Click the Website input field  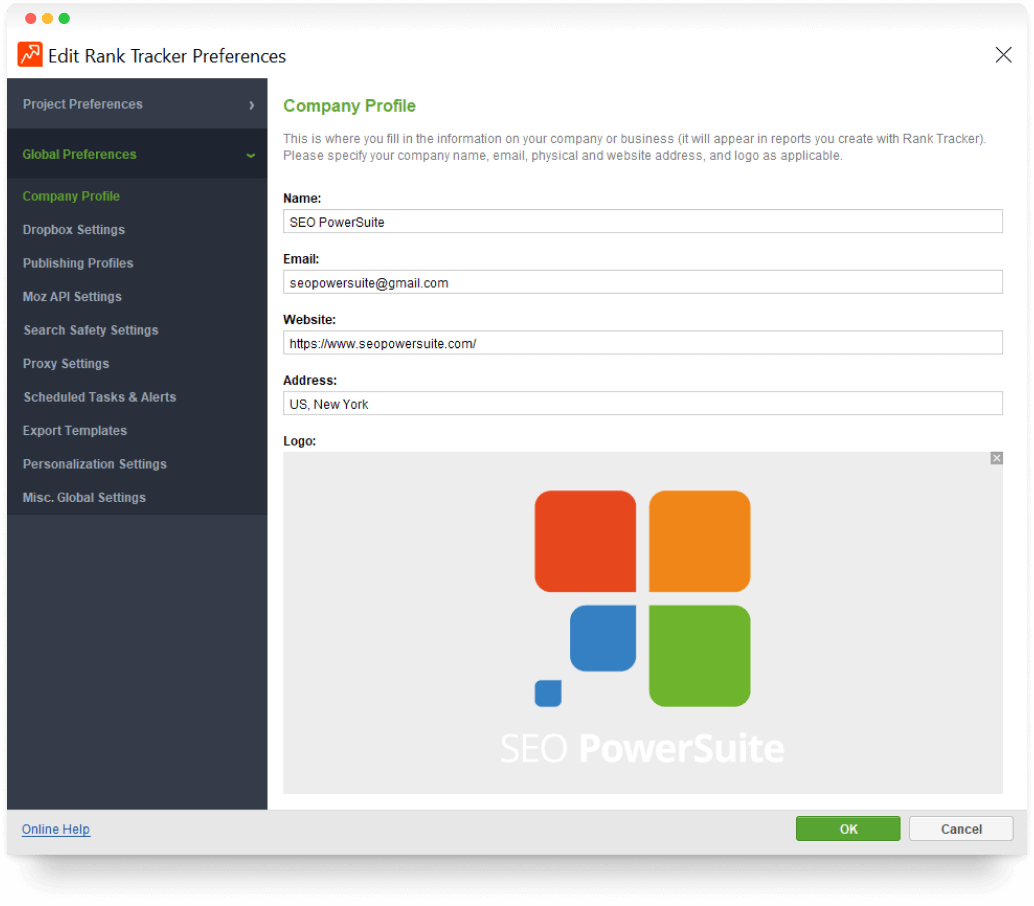642,343
